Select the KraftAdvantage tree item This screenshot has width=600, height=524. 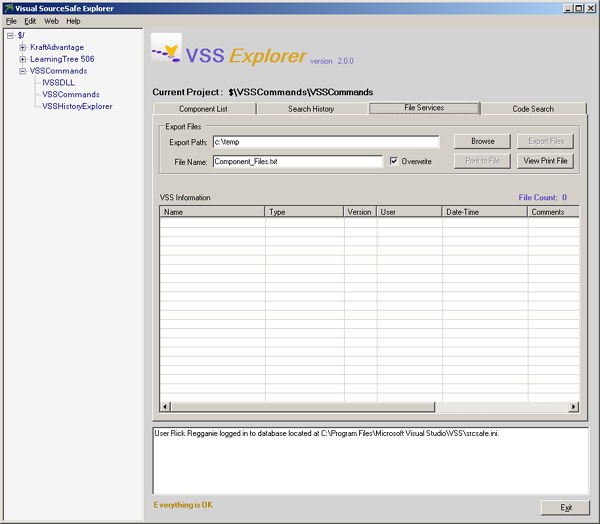pos(57,47)
